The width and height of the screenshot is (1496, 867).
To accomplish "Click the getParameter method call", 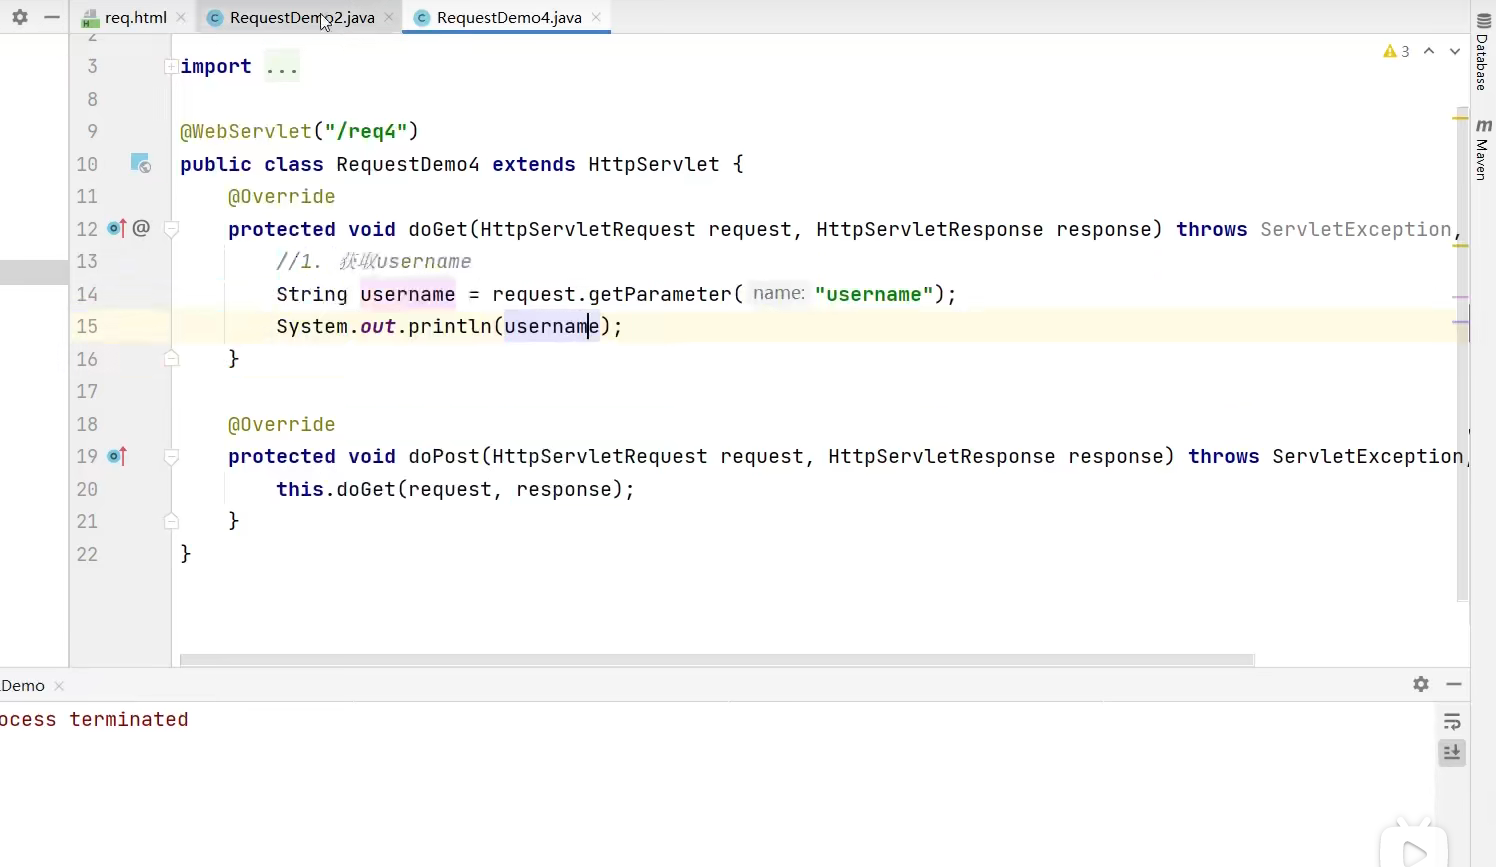I will pos(660,294).
